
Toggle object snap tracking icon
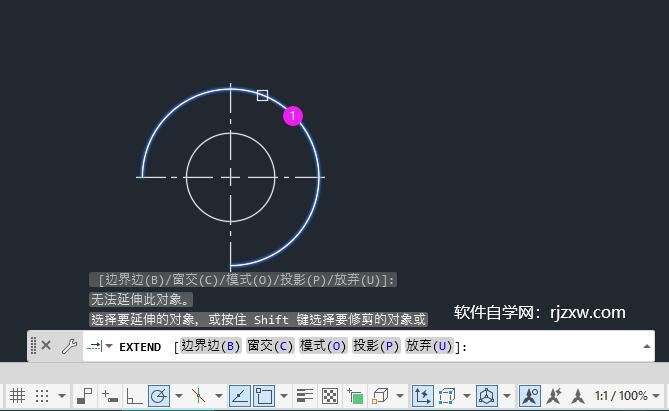click(240, 396)
